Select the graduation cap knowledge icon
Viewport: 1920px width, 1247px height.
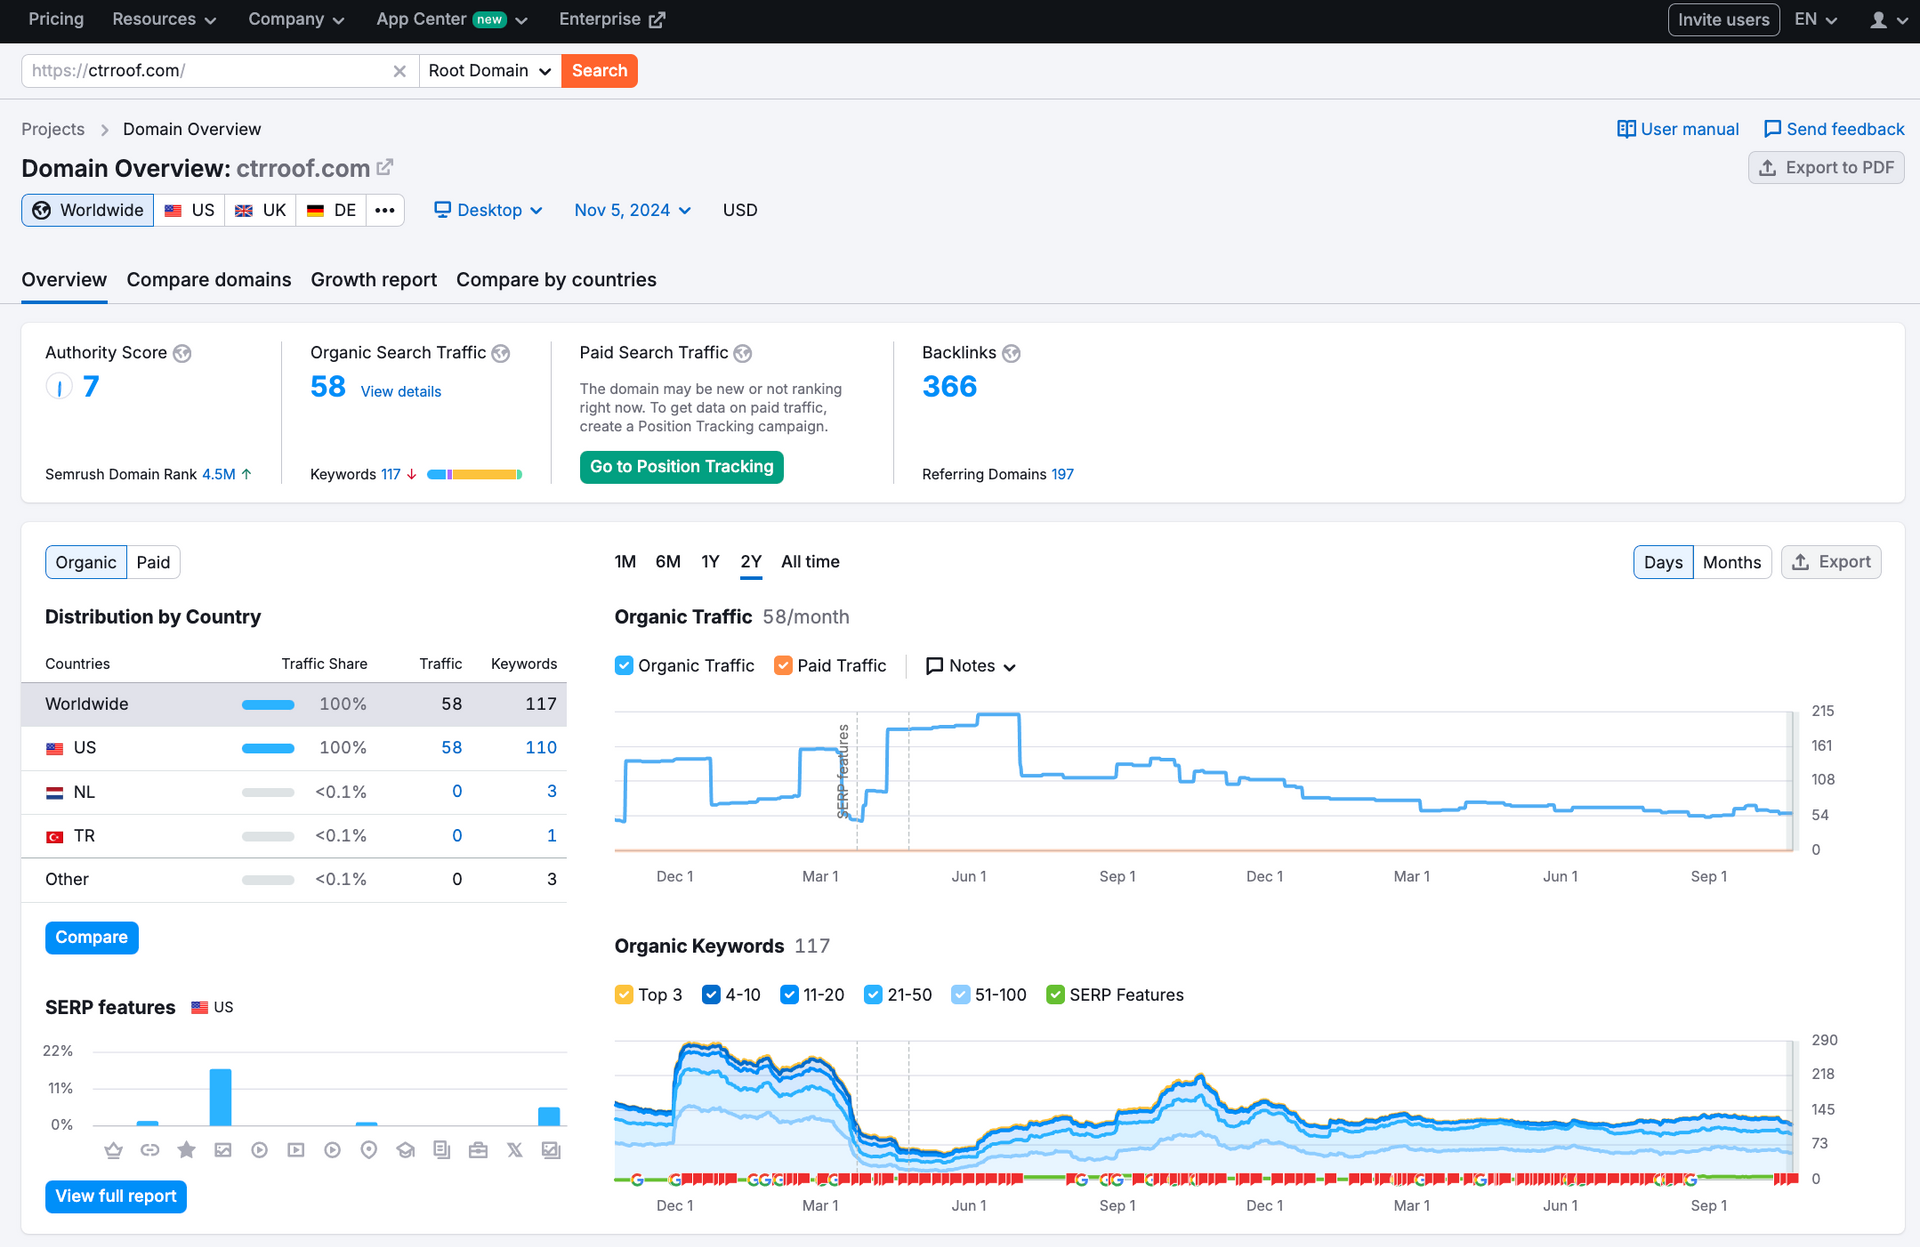click(x=405, y=1150)
